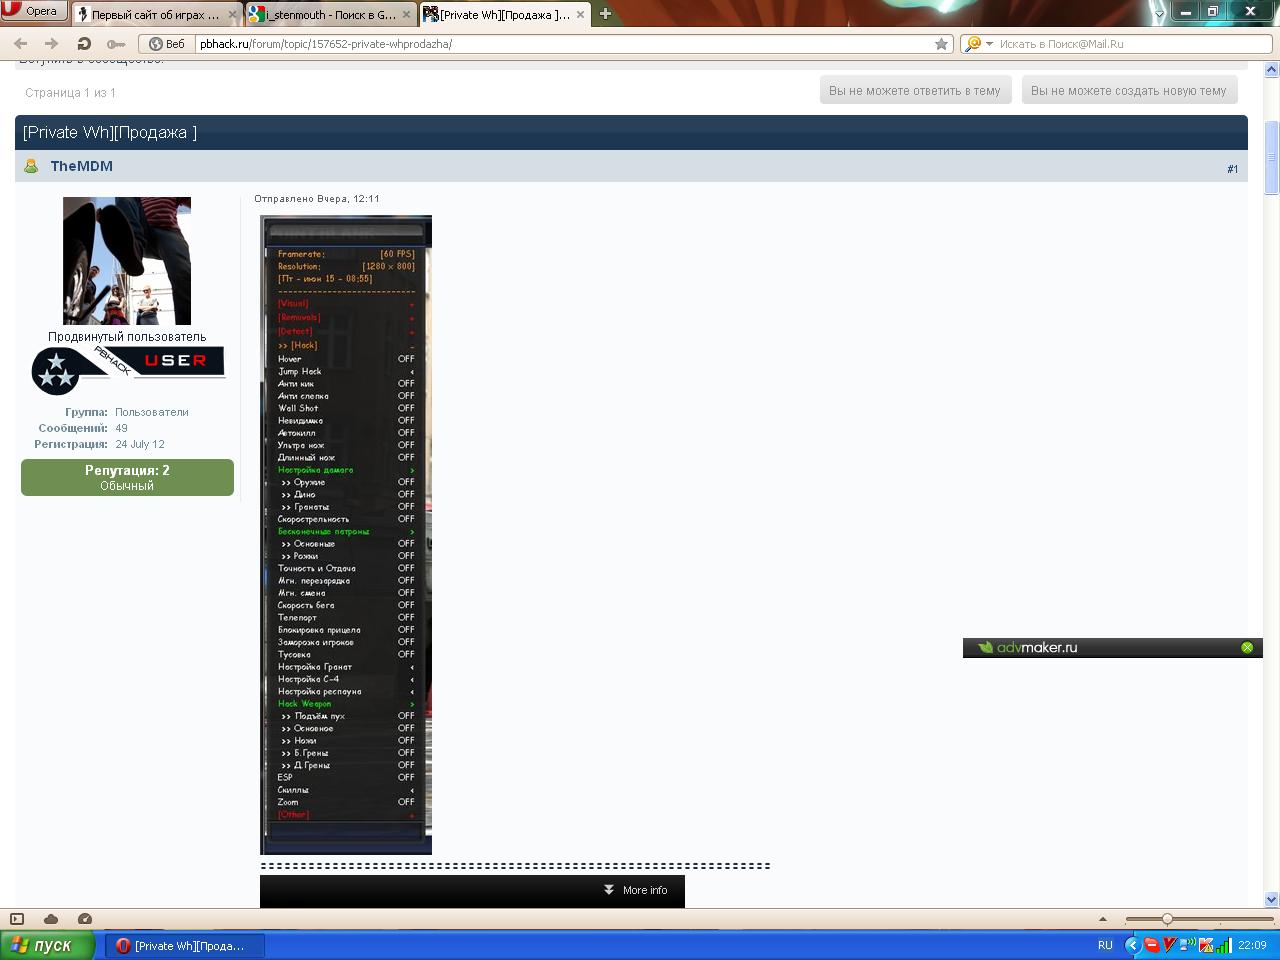Toggle the panels icon in status bar
This screenshot has height=960, width=1280.
point(17,919)
